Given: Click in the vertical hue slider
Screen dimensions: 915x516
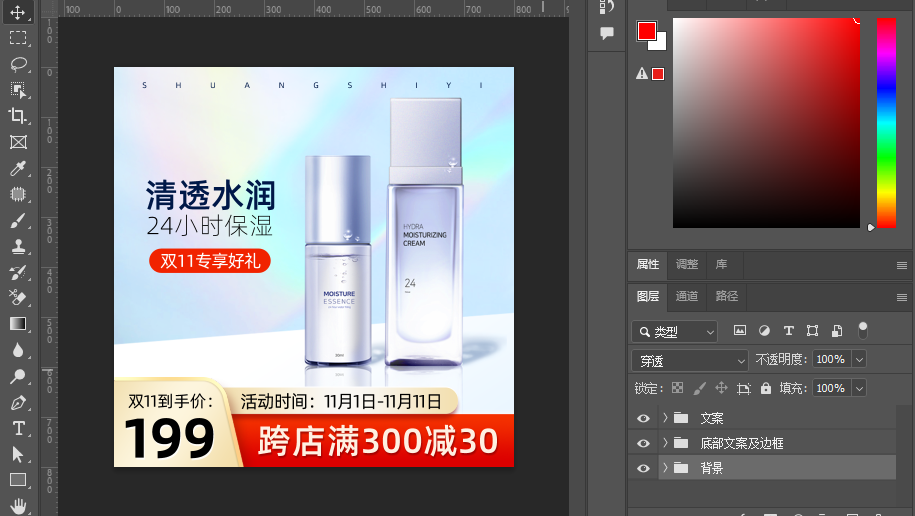Looking at the screenshot, I should click(886, 123).
